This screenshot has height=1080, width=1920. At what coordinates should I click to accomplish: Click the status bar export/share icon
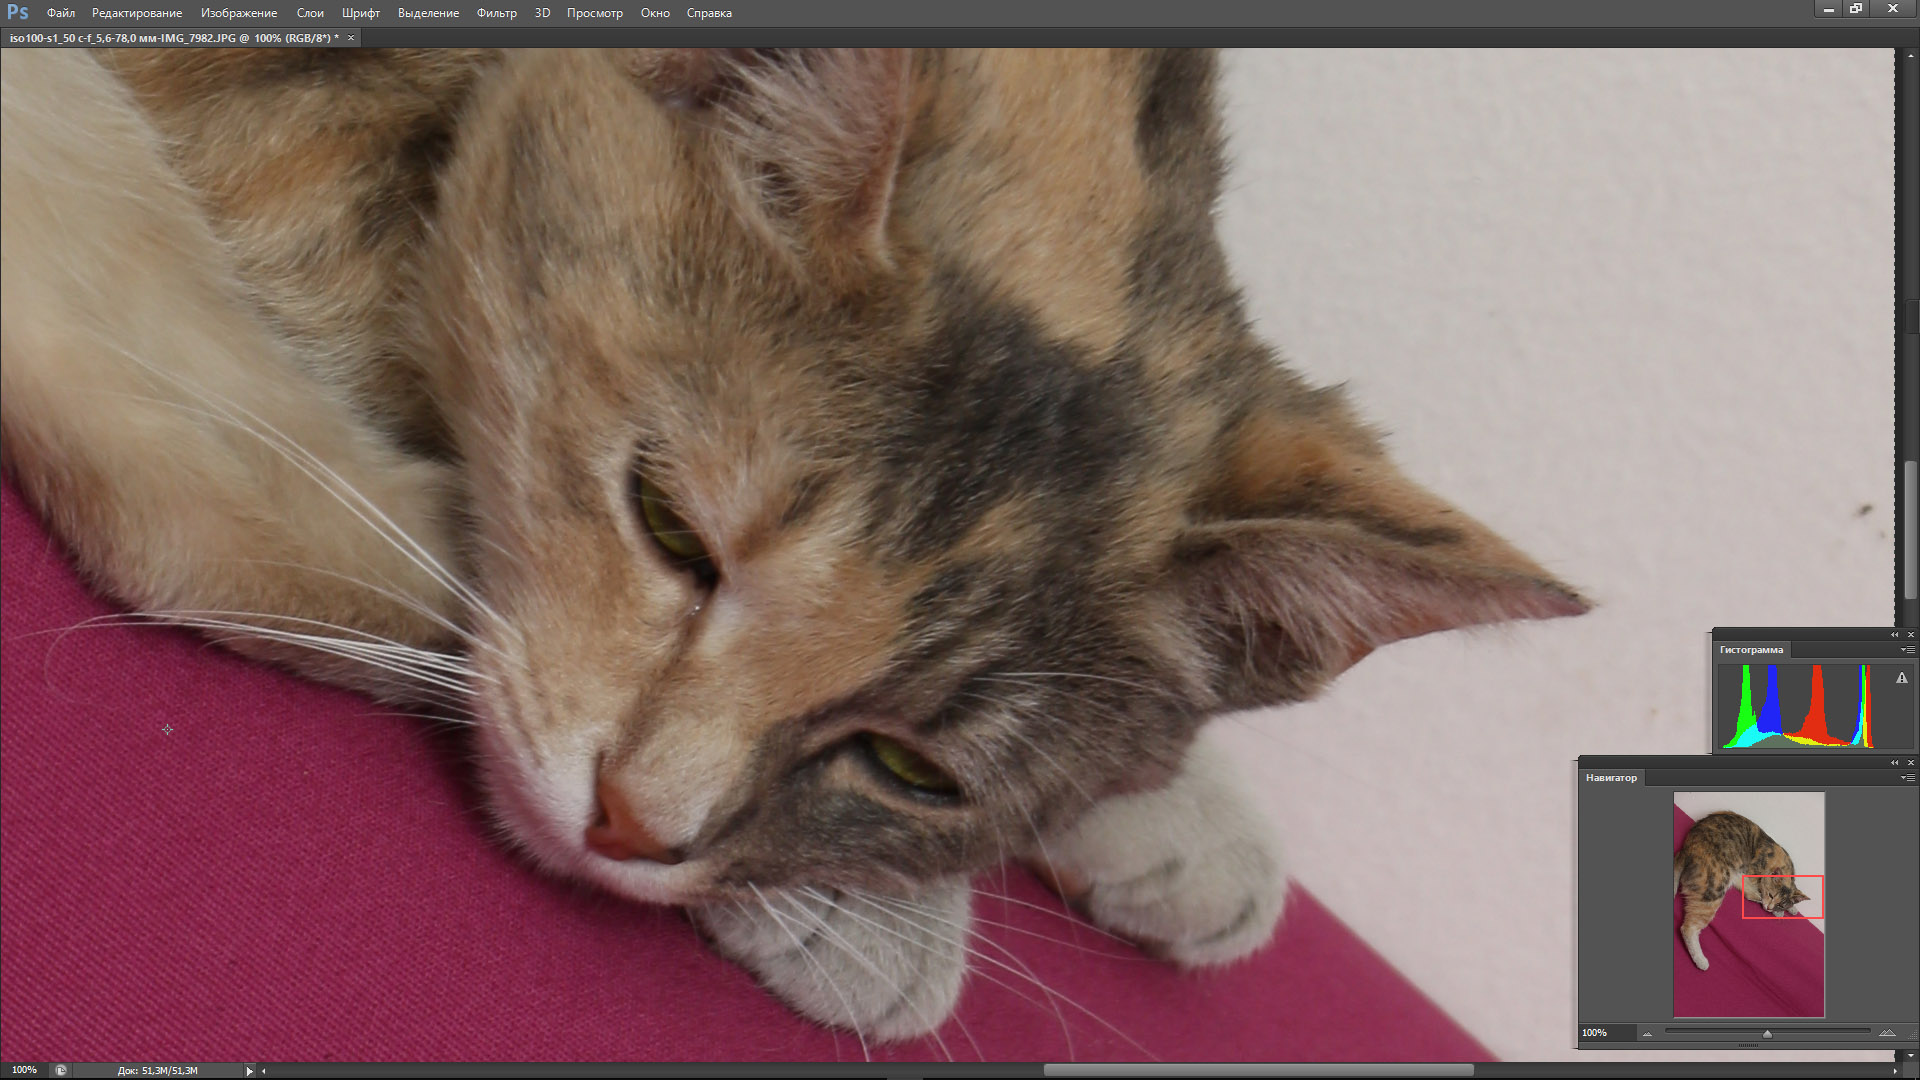click(61, 1070)
